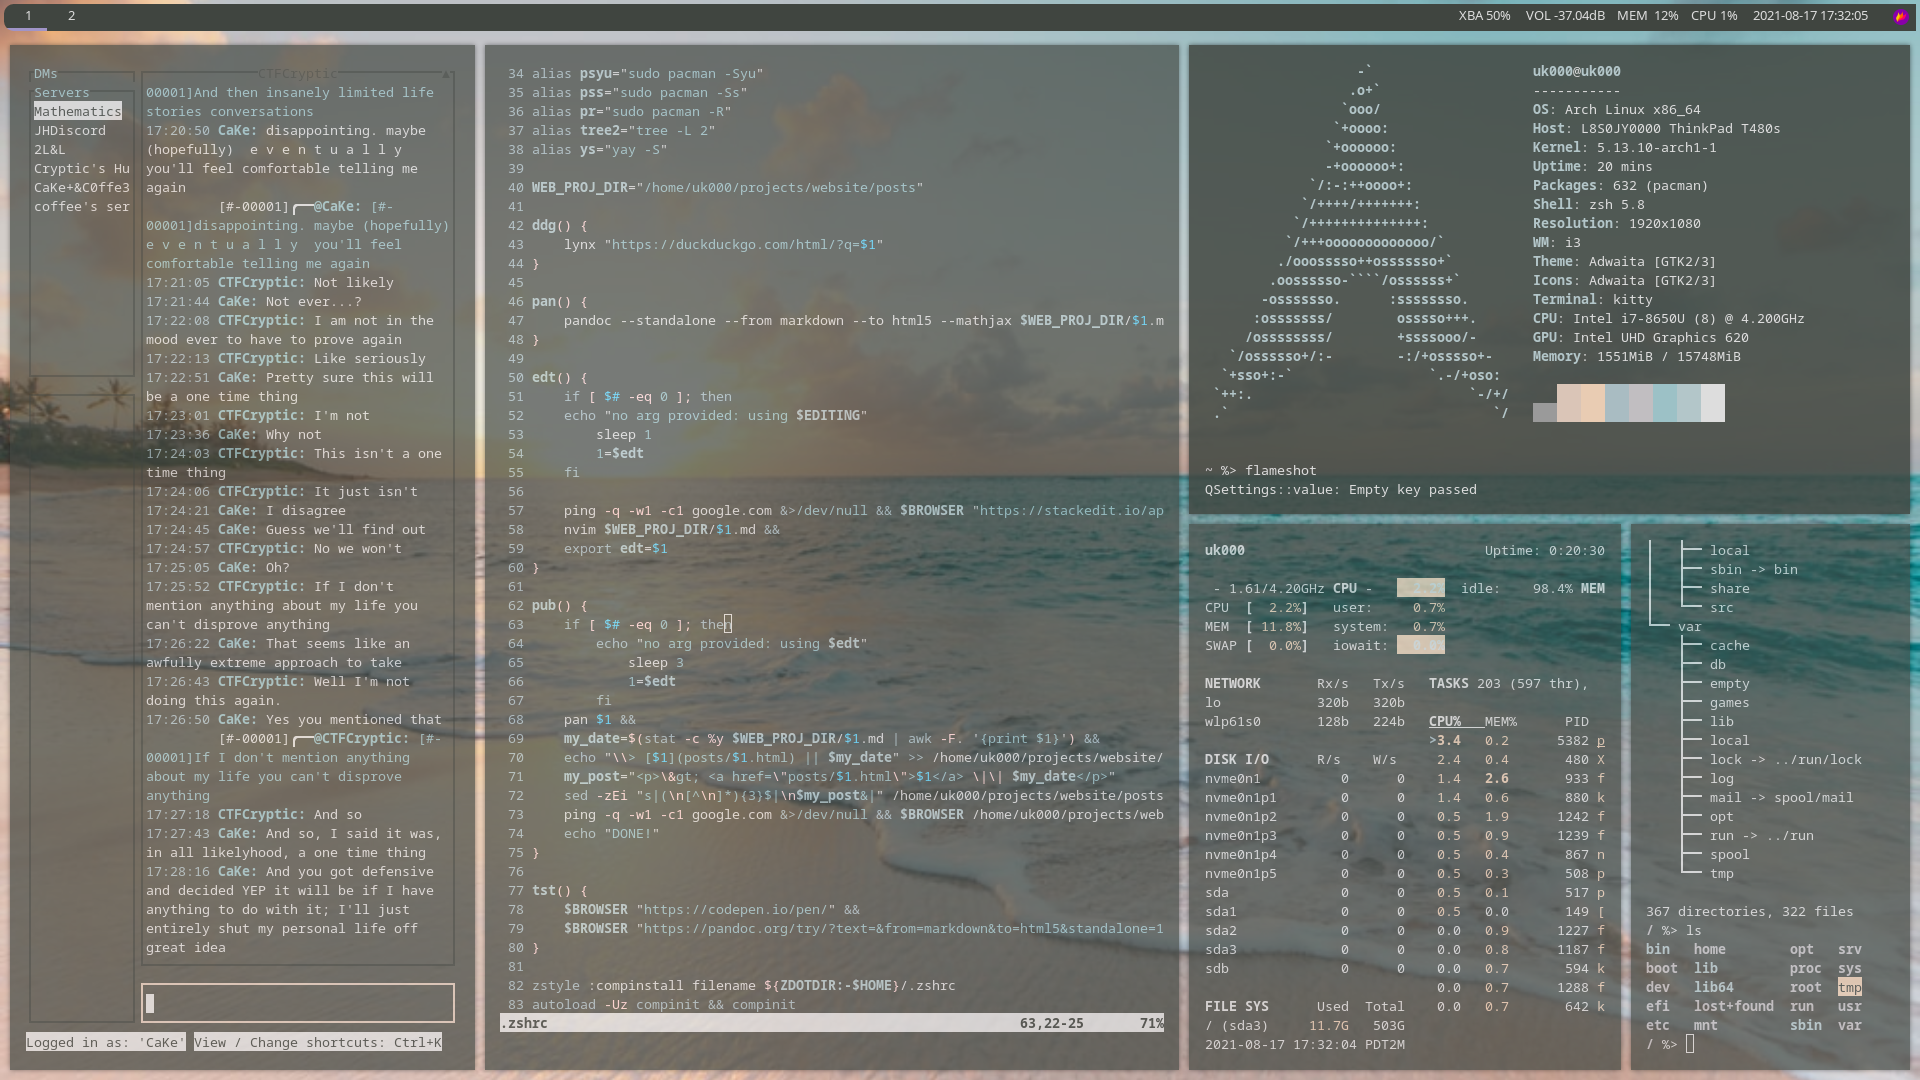Click the pub() function definition line
The image size is (1920, 1080).
pos(560,606)
